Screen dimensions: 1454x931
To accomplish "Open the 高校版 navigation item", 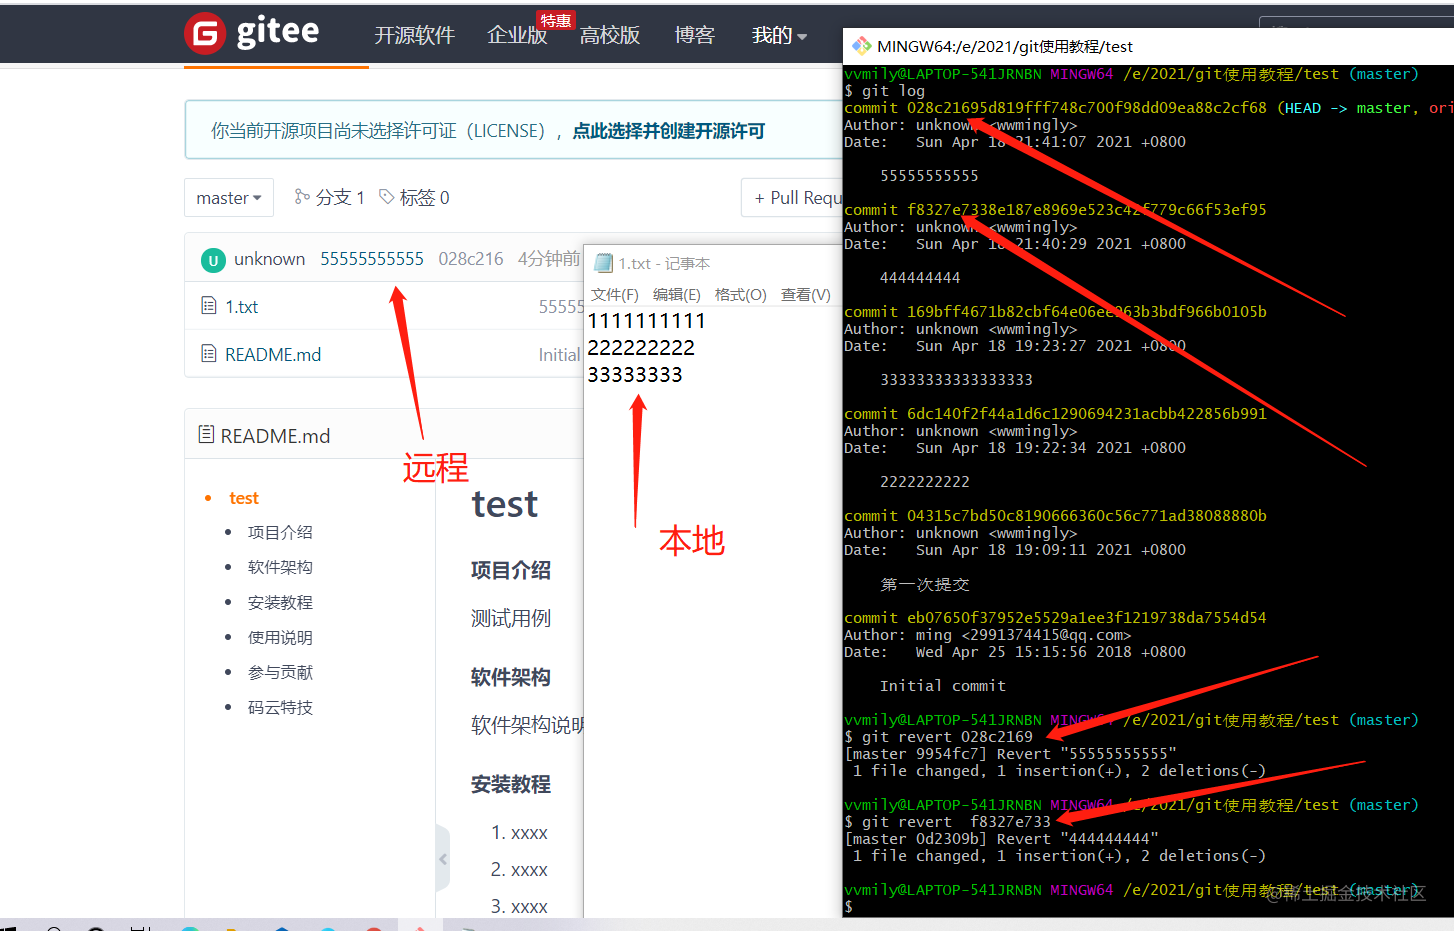I will (x=609, y=36).
